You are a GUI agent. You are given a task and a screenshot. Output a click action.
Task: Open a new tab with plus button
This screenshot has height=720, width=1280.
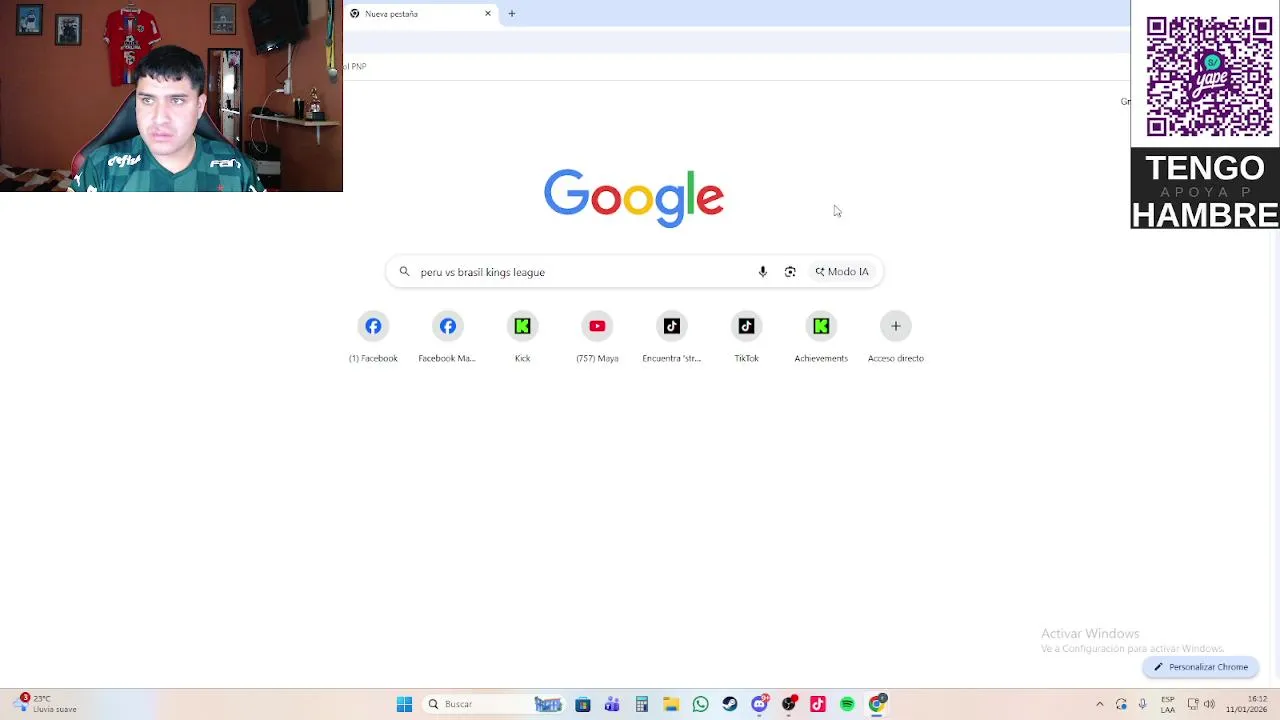tap(511, 14)
